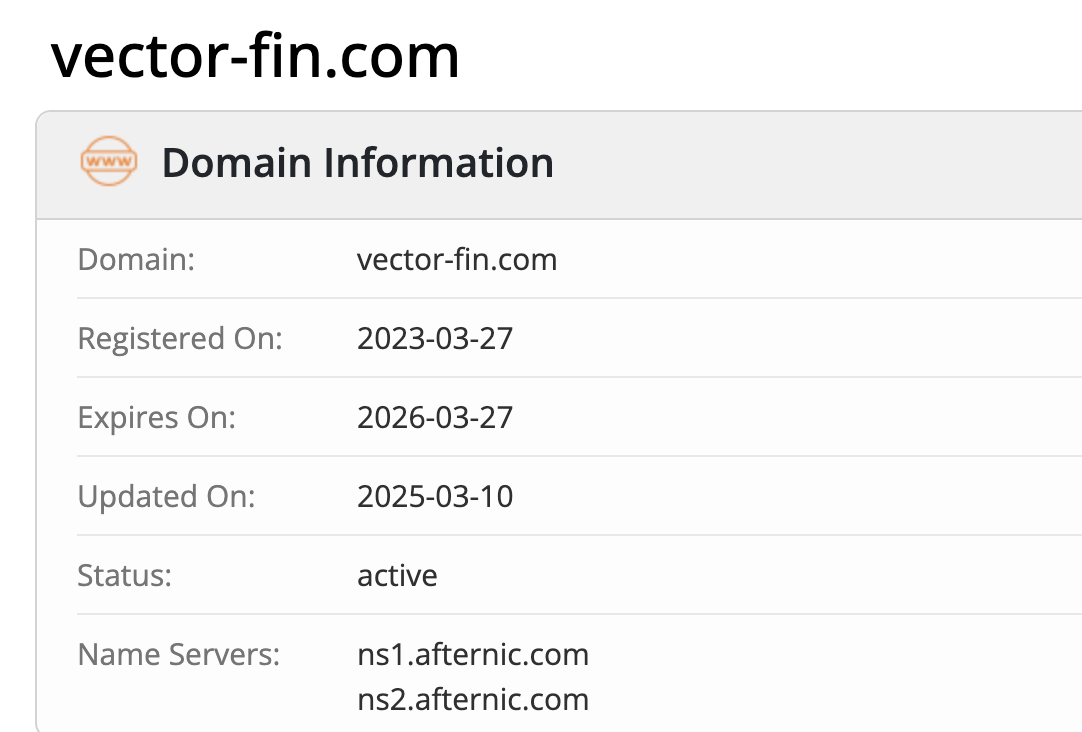The width and height of the screenshot is (1082, 732).
Task: Click the Domain Information heading
Action: point(357,163)
